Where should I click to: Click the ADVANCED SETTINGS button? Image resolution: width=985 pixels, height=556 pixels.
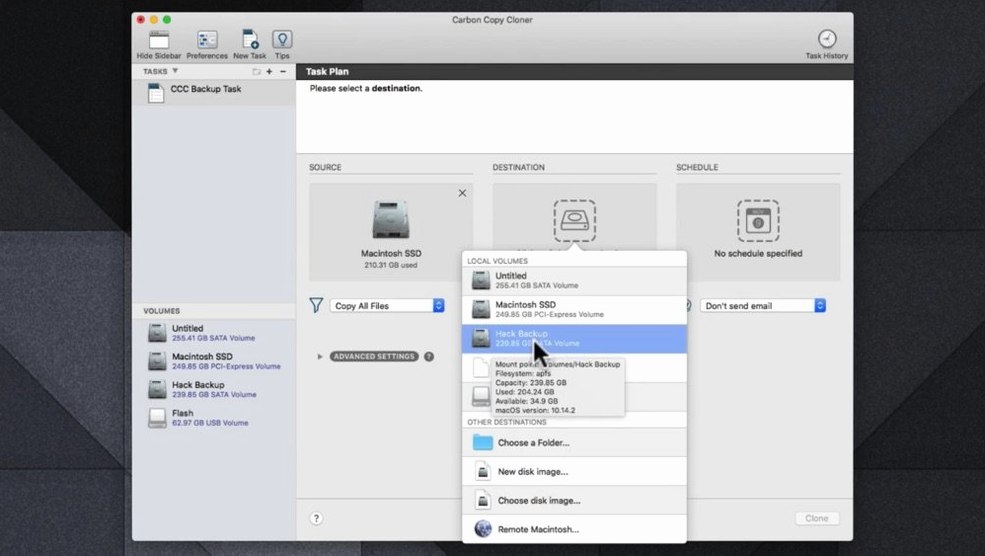pos(374,356)
